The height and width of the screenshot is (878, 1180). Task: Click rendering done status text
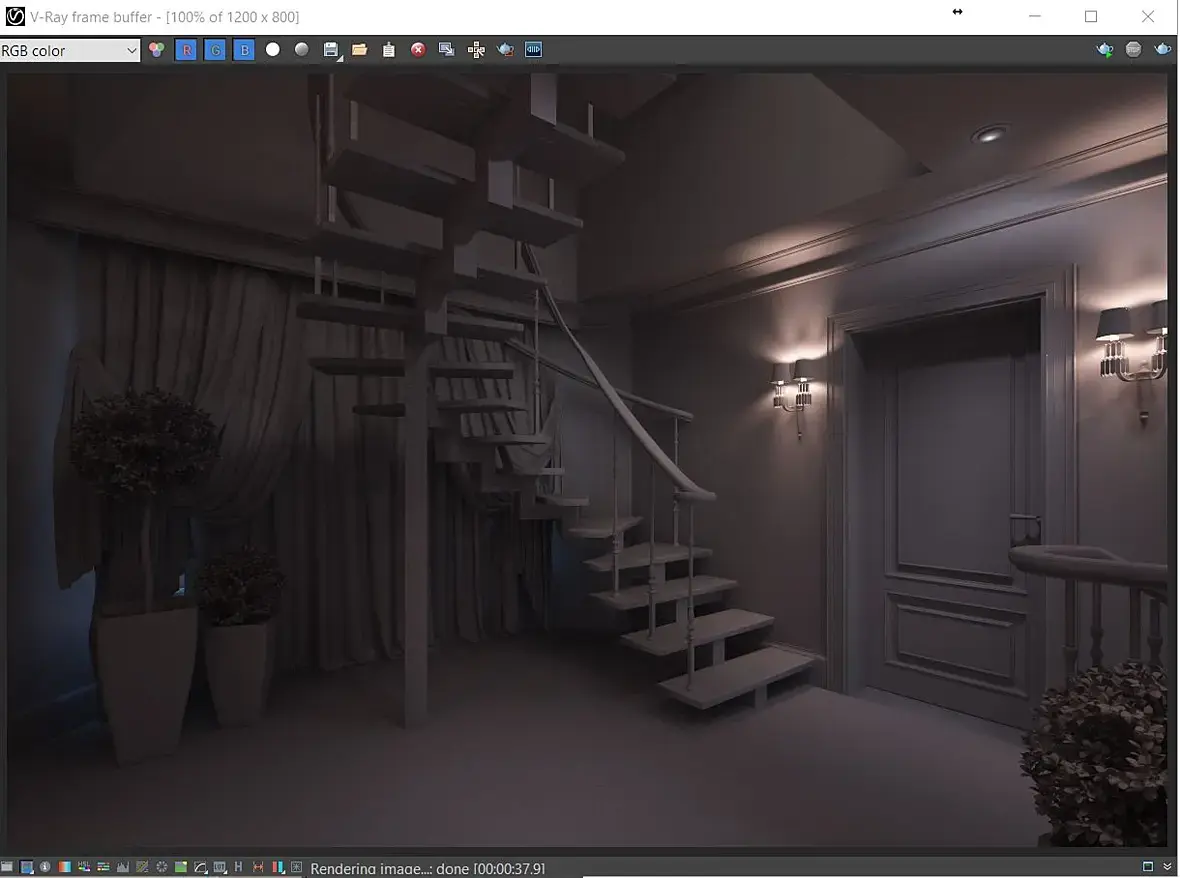coord(427,868)
